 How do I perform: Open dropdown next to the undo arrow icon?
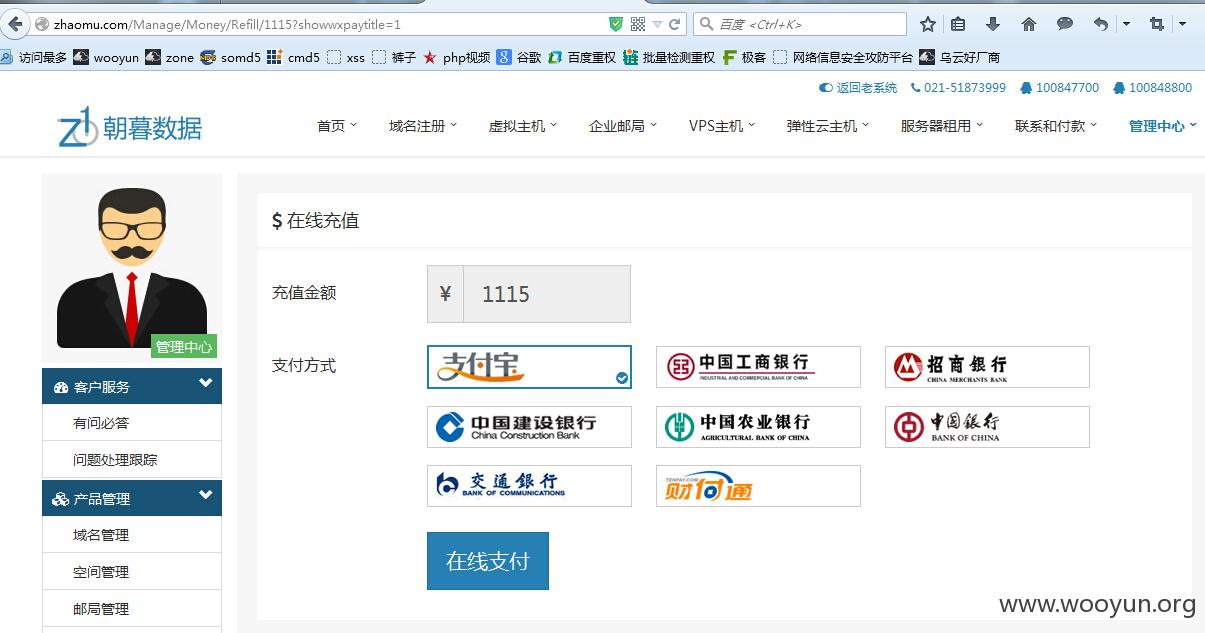tap(1126, 24)
